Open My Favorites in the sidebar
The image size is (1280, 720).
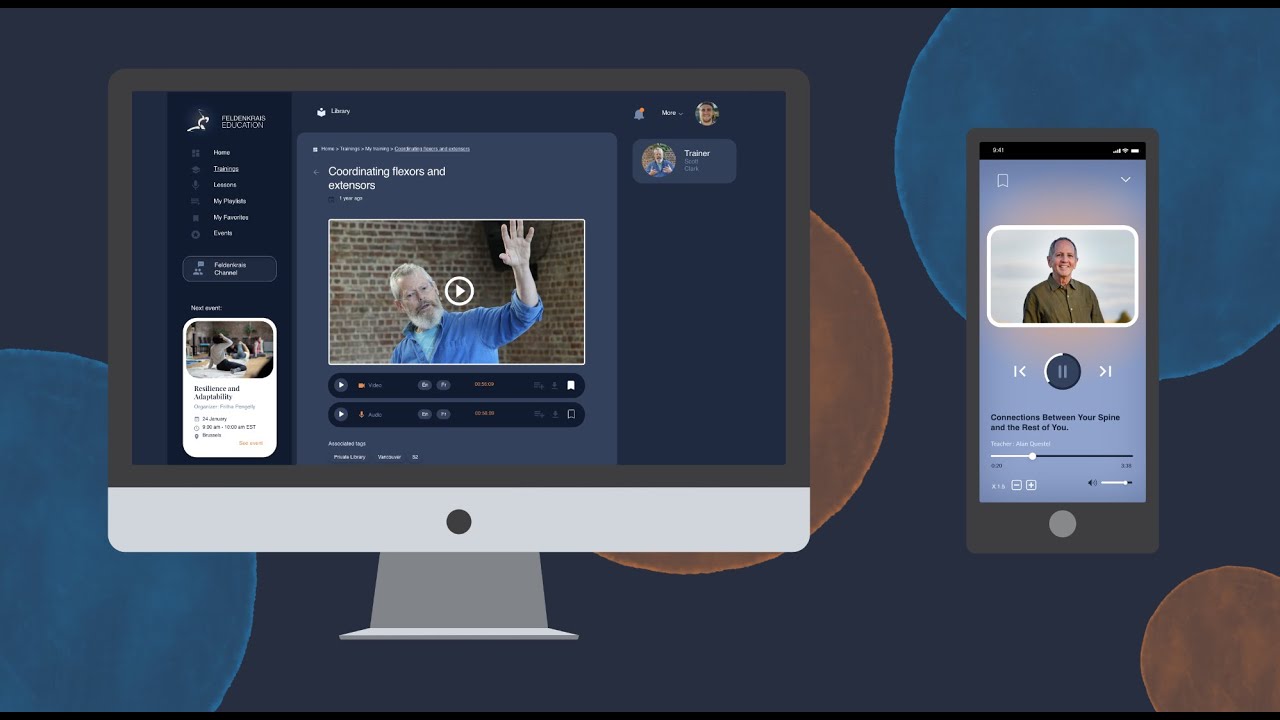click(231, 217)
